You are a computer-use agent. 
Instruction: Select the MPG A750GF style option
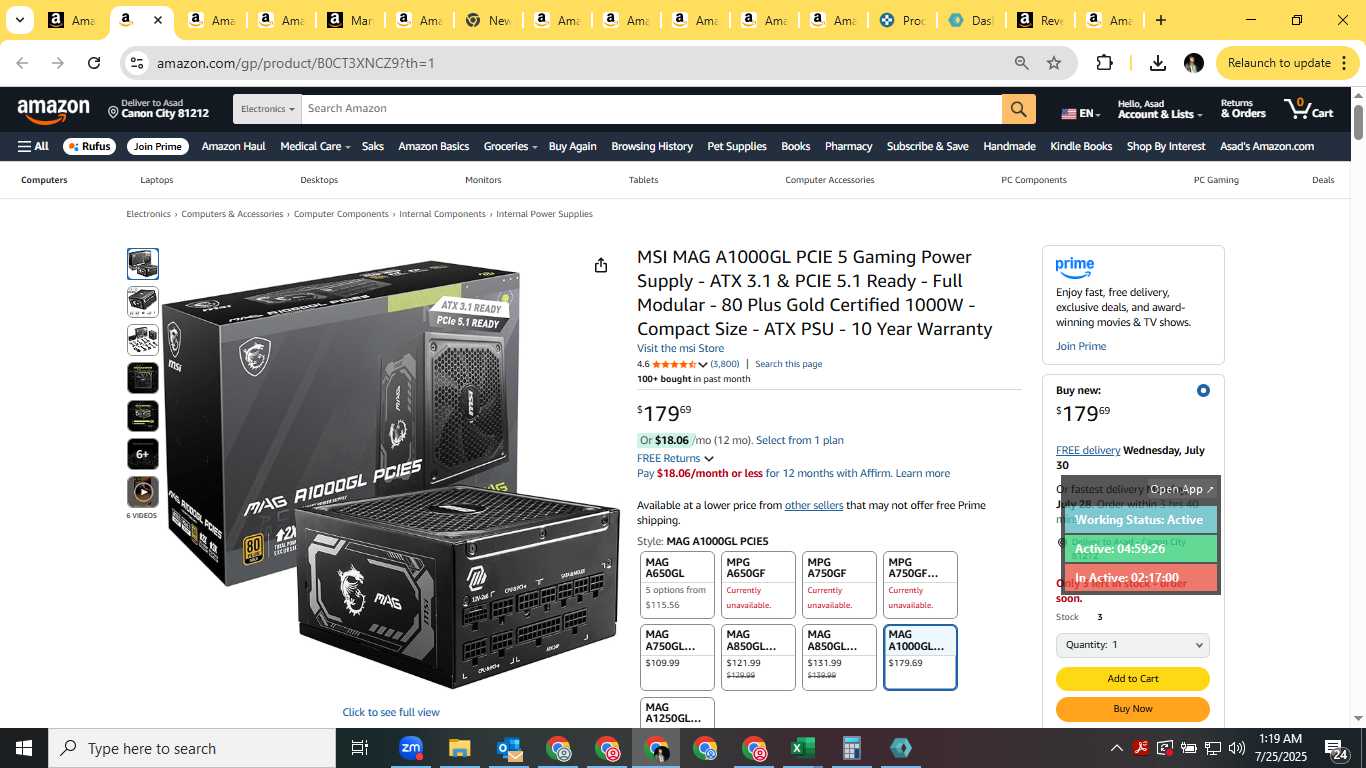coord(839,584)
